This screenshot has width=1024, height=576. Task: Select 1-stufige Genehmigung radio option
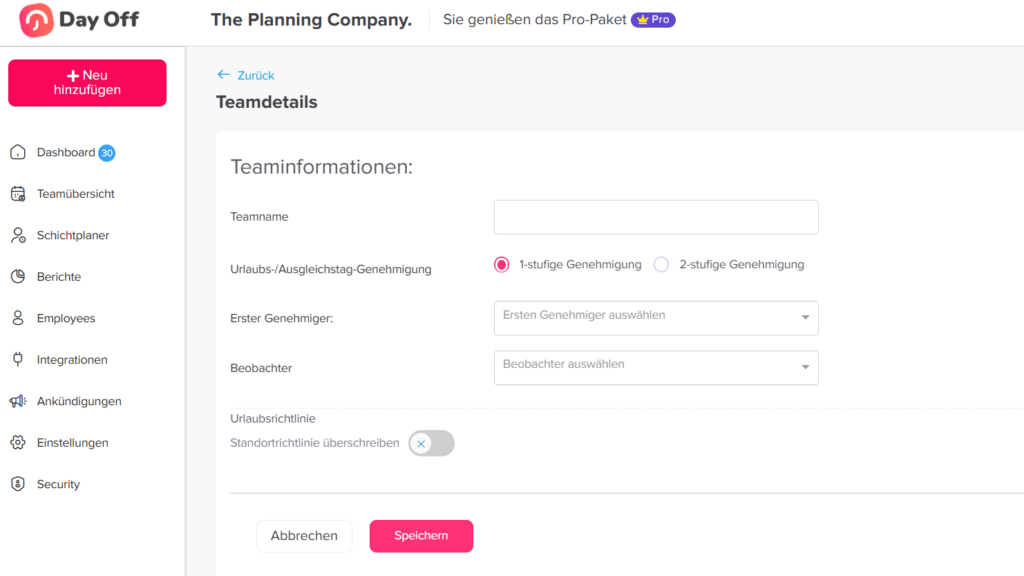(502, 265)
